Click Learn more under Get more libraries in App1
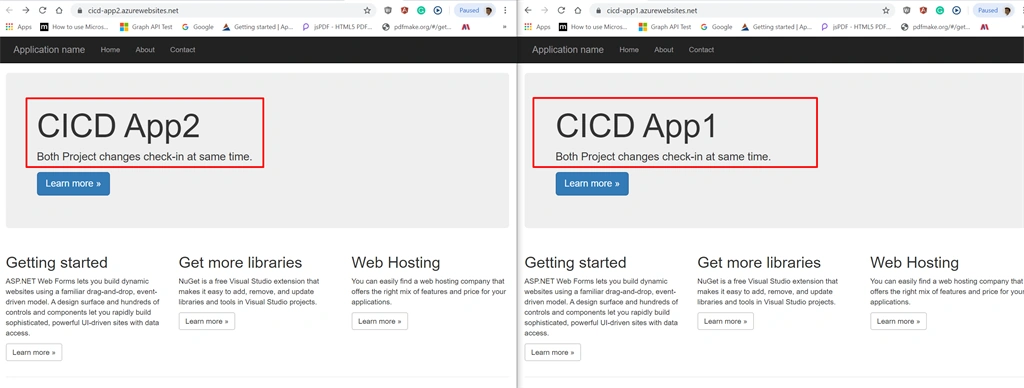The image size is (1024, 388). coord(726,321)
